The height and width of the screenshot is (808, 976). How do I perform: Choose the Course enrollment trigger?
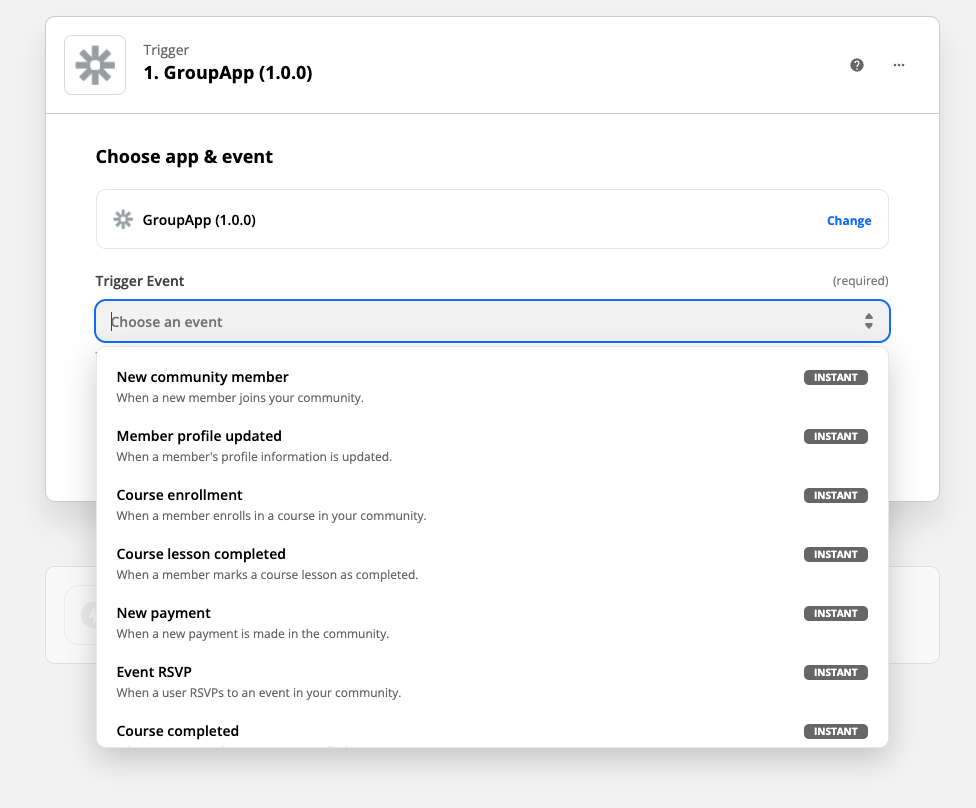coord(180,496)
